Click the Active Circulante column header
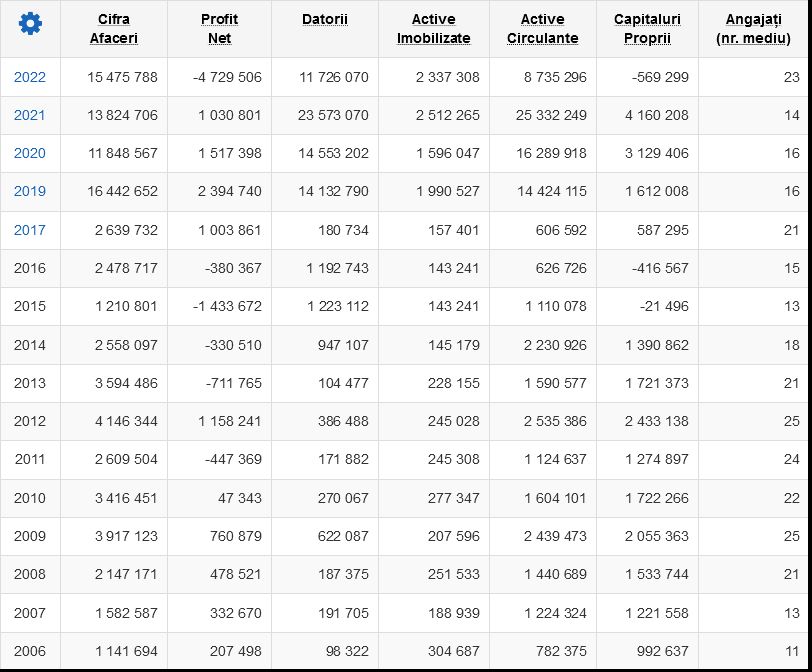This screenshot has height=672, width=812. pyautogui.click(x=542, y=28)
